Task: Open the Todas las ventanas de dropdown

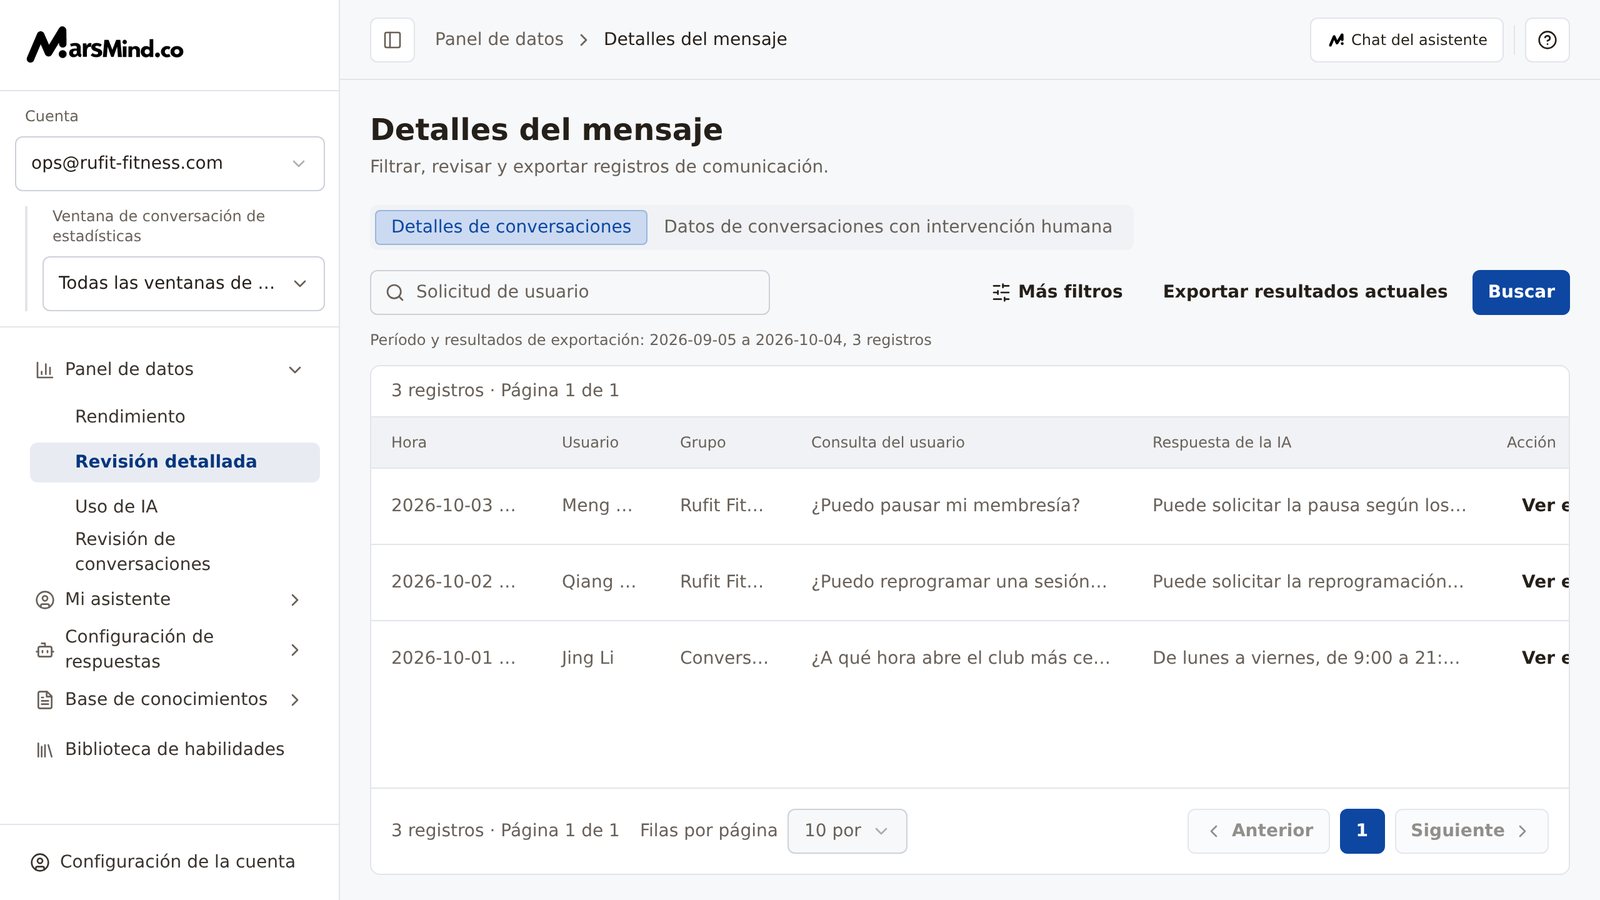Action: pyautogui.click(x=184, y=283)
